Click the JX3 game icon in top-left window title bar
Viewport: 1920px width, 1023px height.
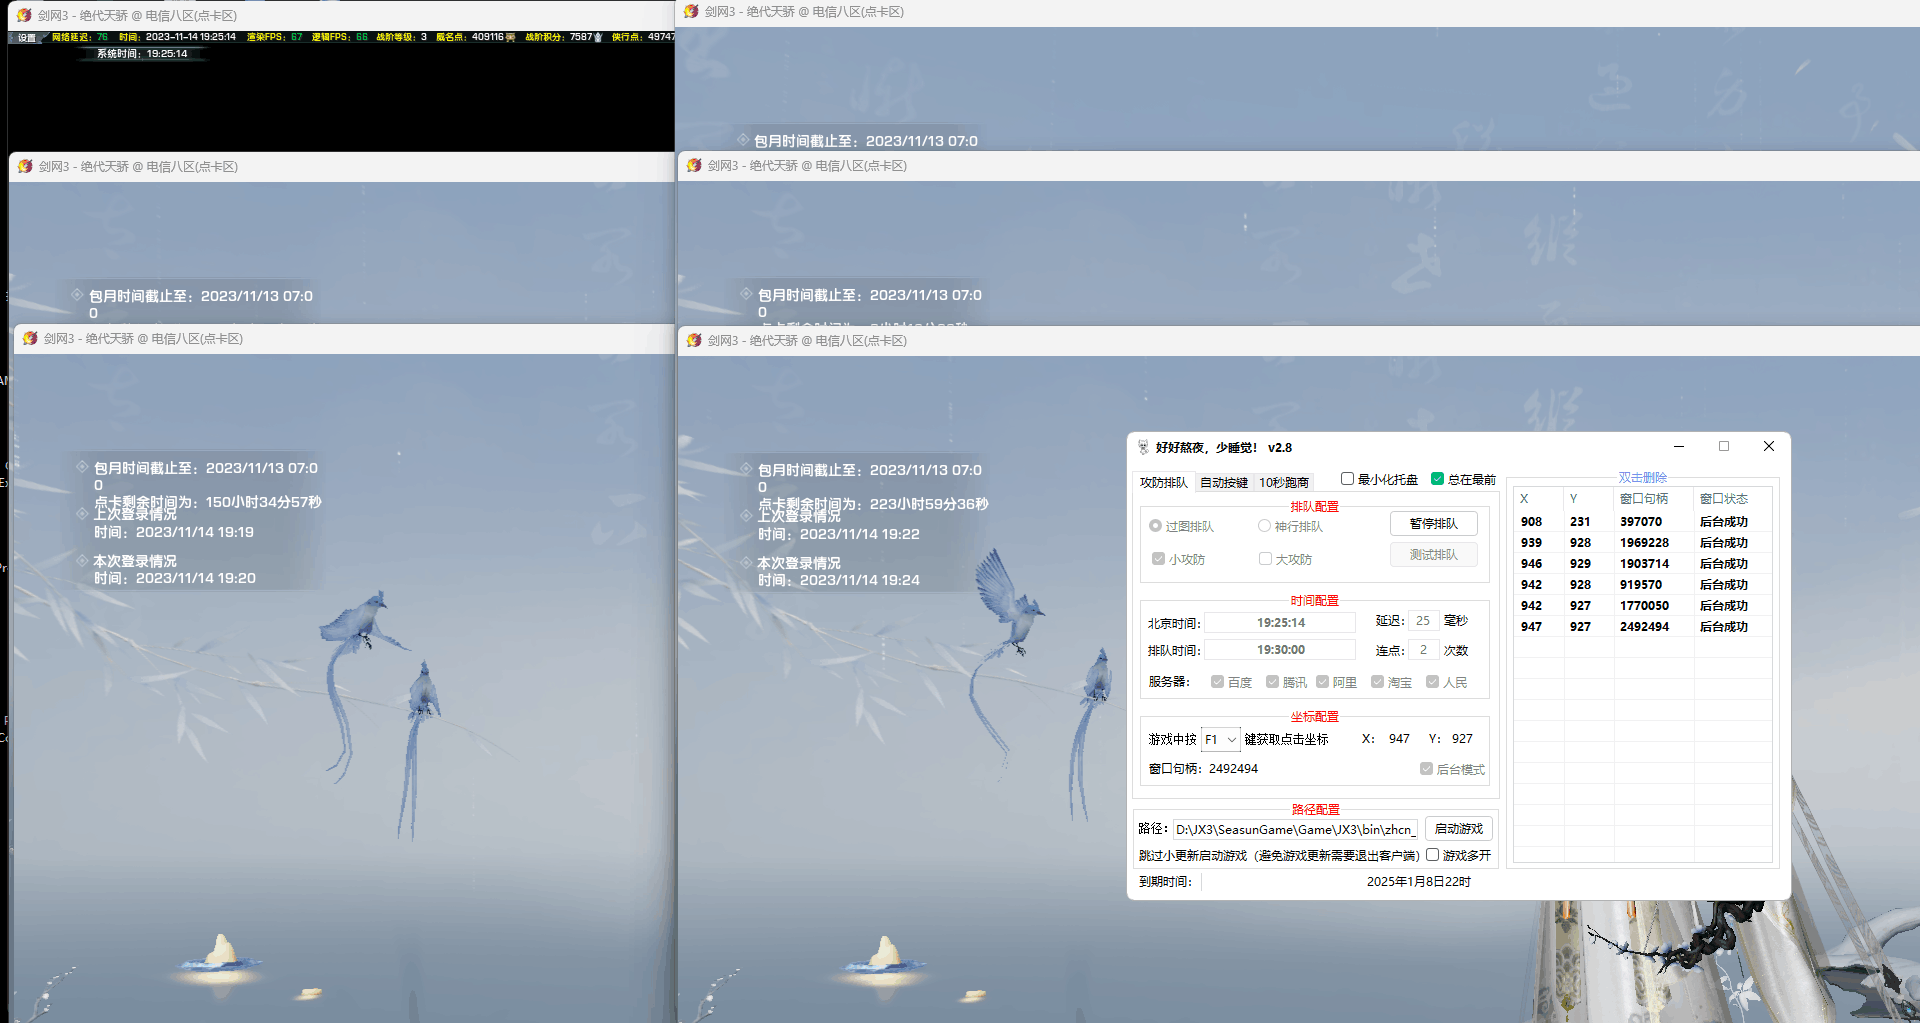pyautogui.click(x=25, y=15)
